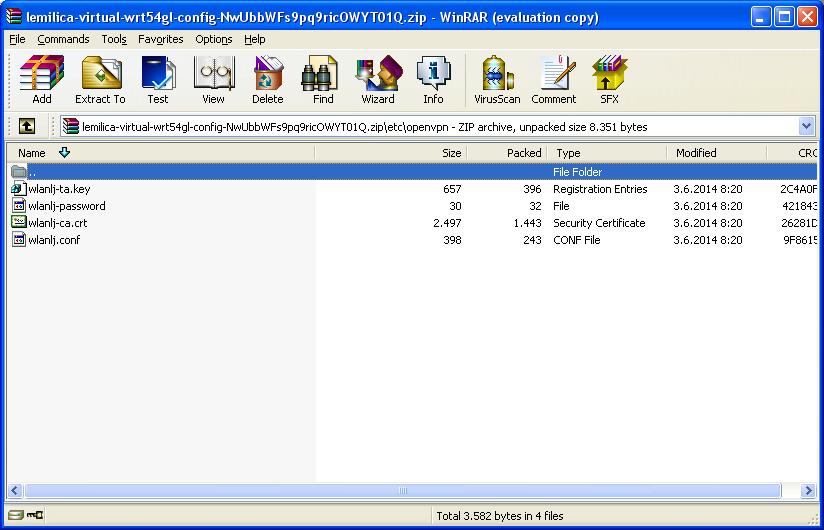824x530 pixels.
Task: Create SFX self-extracting archive
Action: pos(609,80)
